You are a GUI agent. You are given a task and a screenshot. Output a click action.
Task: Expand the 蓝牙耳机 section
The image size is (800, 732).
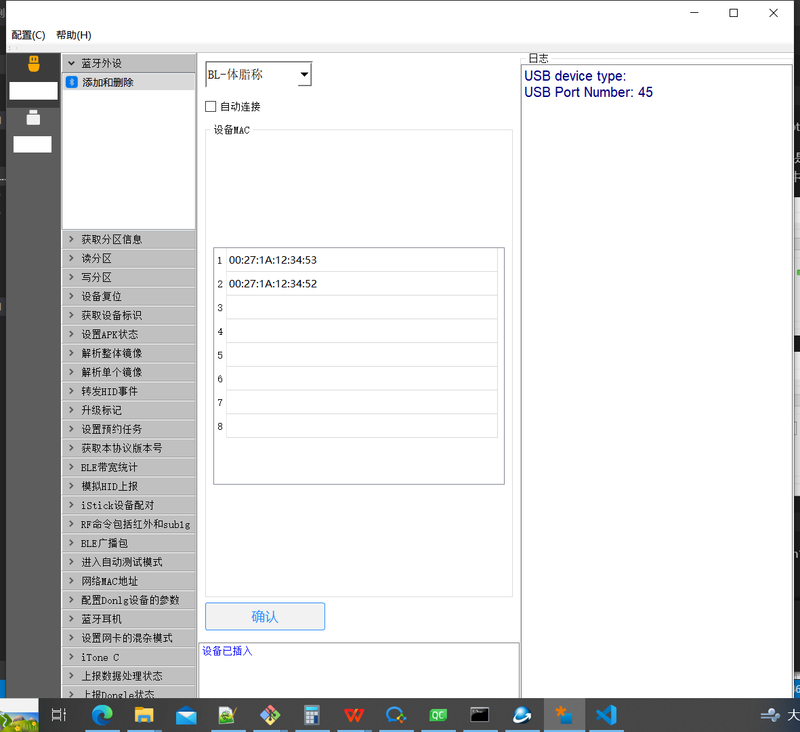pyautogui.click(x=129, y=619)
